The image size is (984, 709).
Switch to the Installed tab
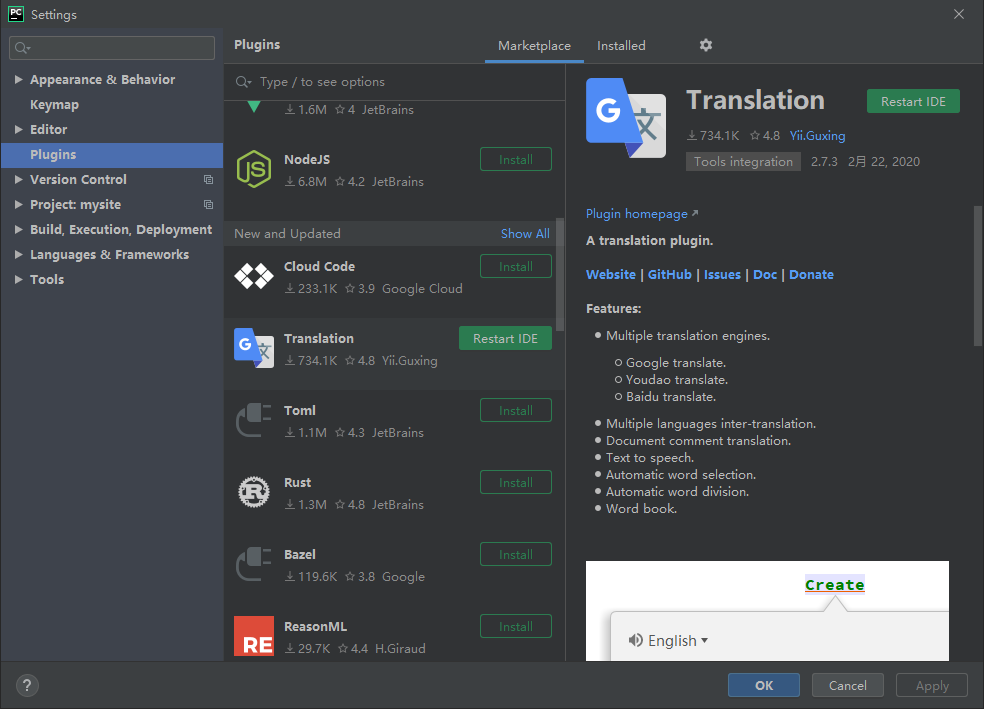point(620,45)
